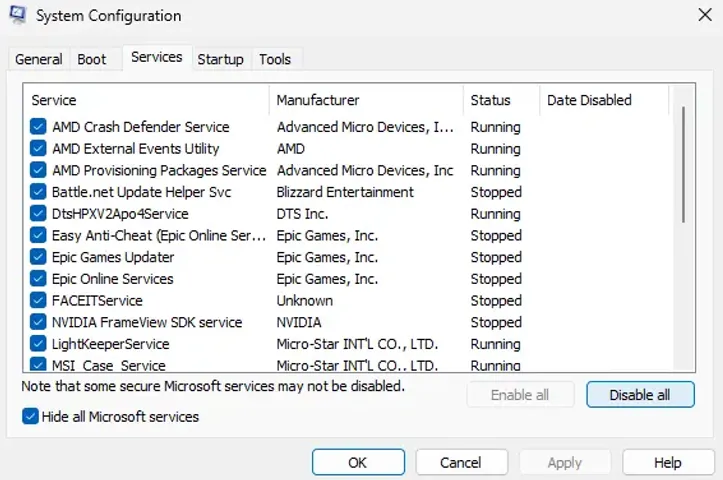Open Help for System Configuration
The width and height of the screenshot is (723, 480).
tap(668, 462)
